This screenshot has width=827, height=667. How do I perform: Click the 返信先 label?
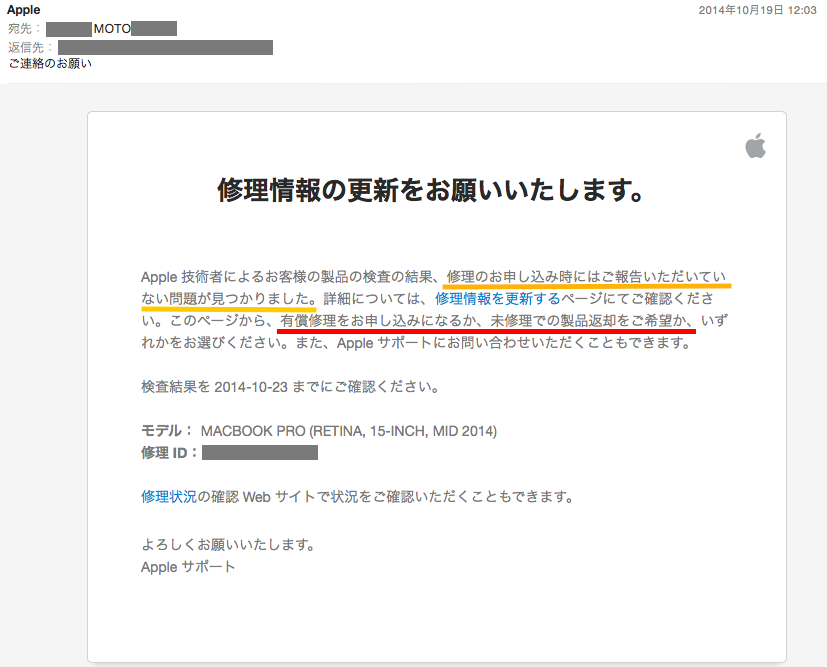[30, 47]
